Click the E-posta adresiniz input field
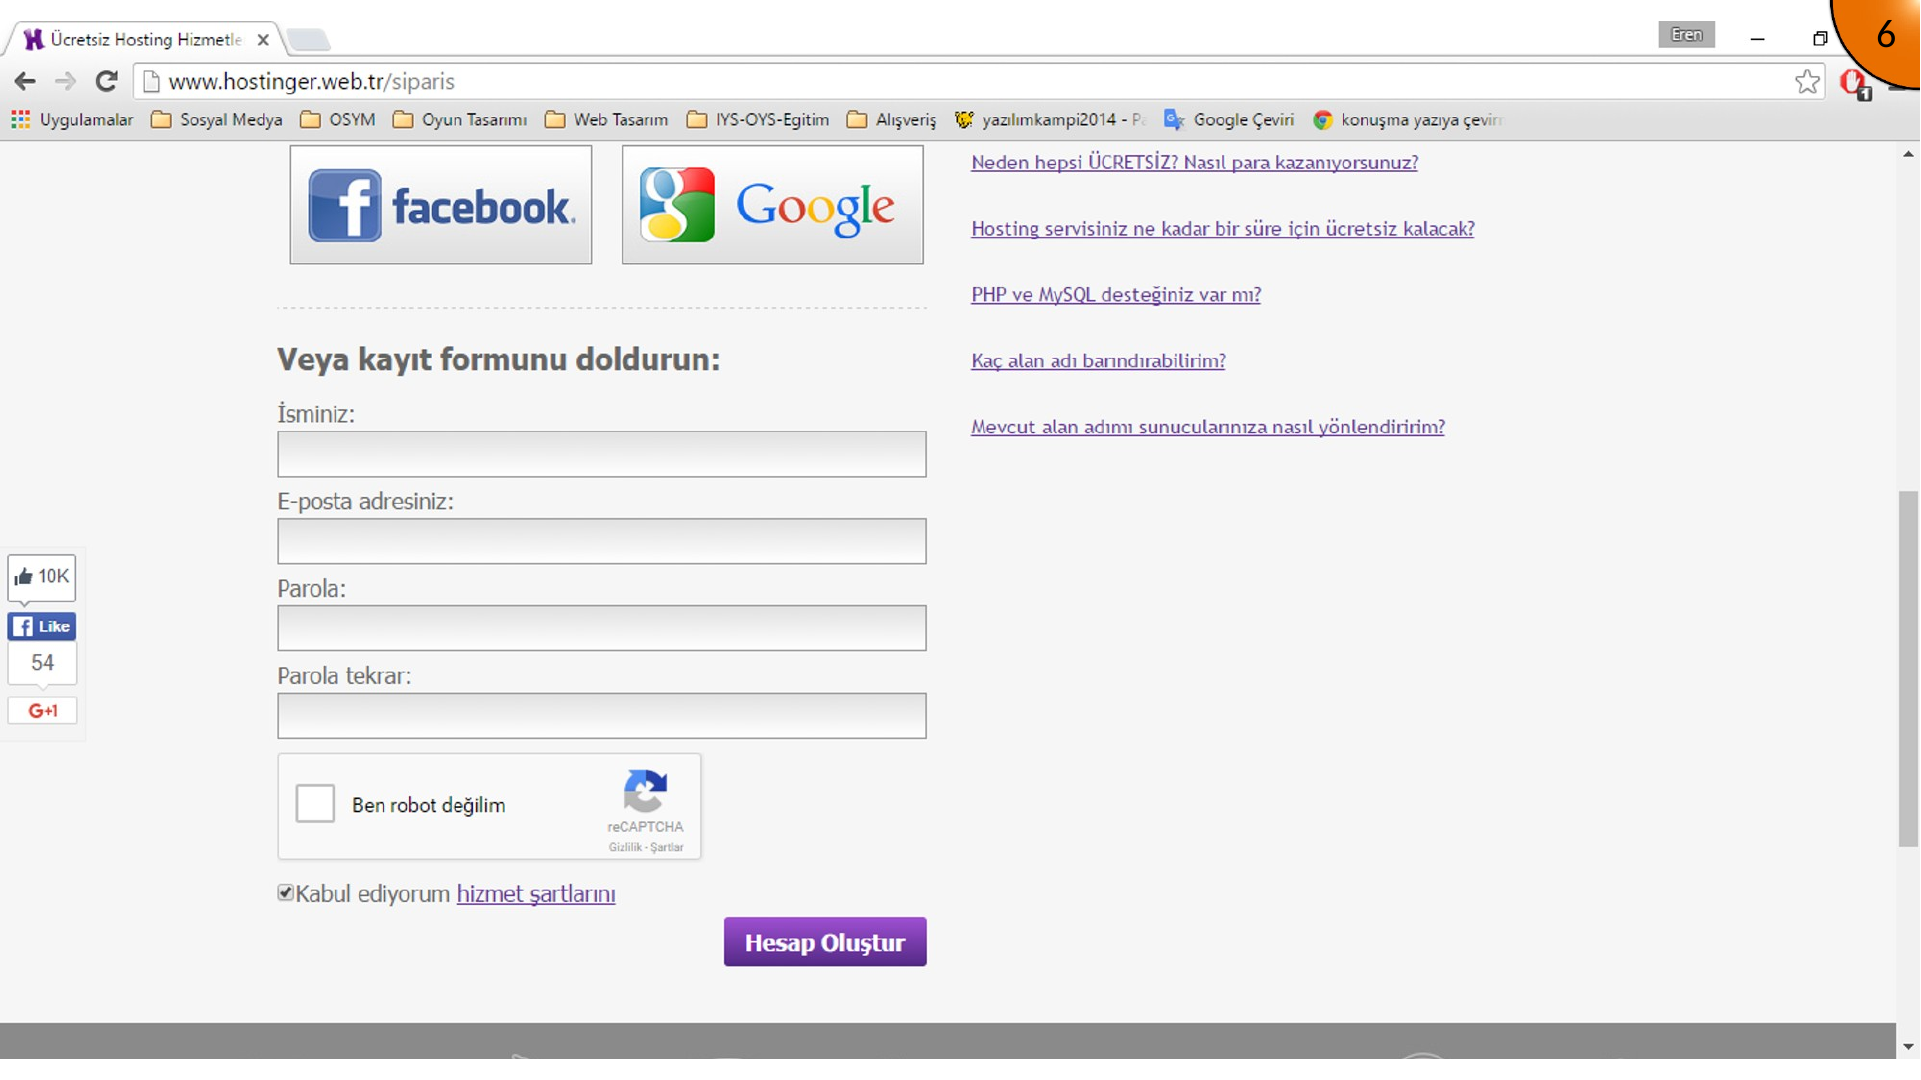This screenshot has width=1921, height=1080. click(602, 541)
